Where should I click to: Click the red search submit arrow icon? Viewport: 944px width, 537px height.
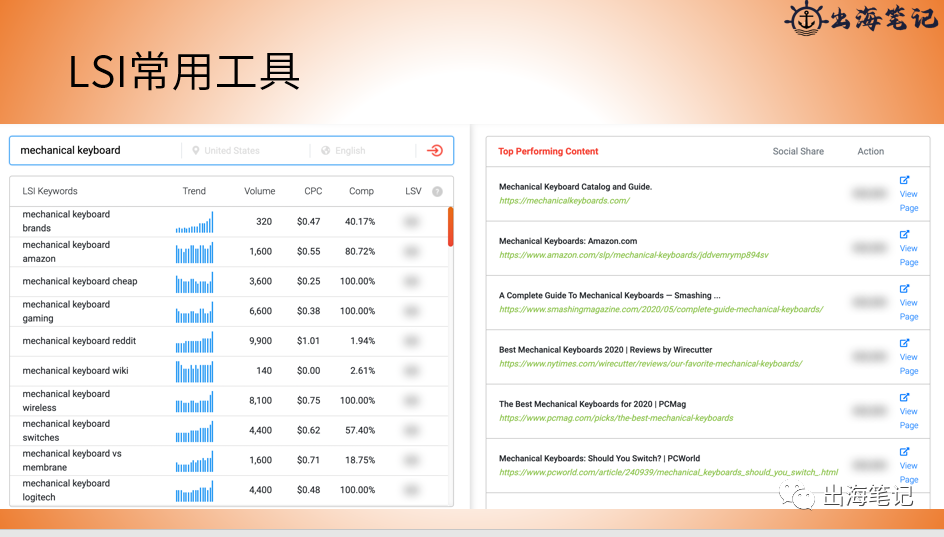435,151
